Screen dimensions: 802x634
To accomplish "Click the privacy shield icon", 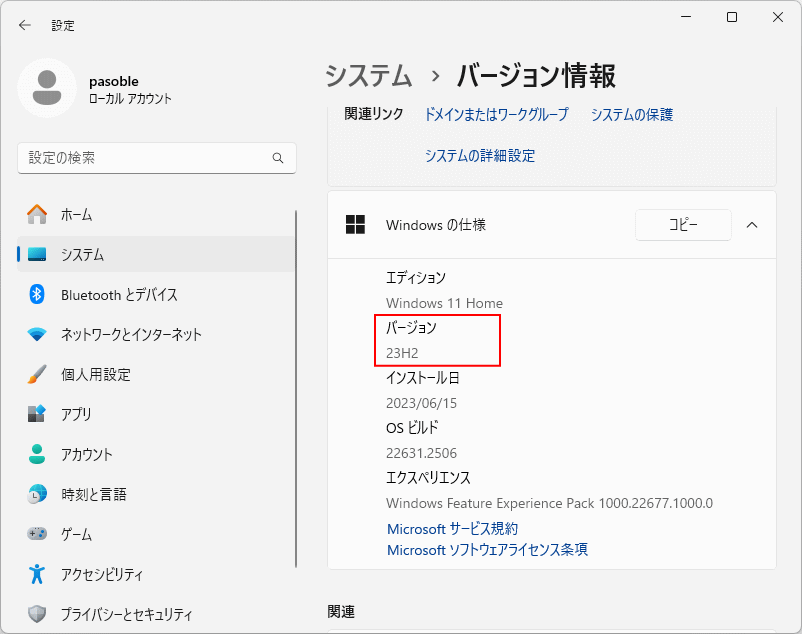I will tap(37, 614).
